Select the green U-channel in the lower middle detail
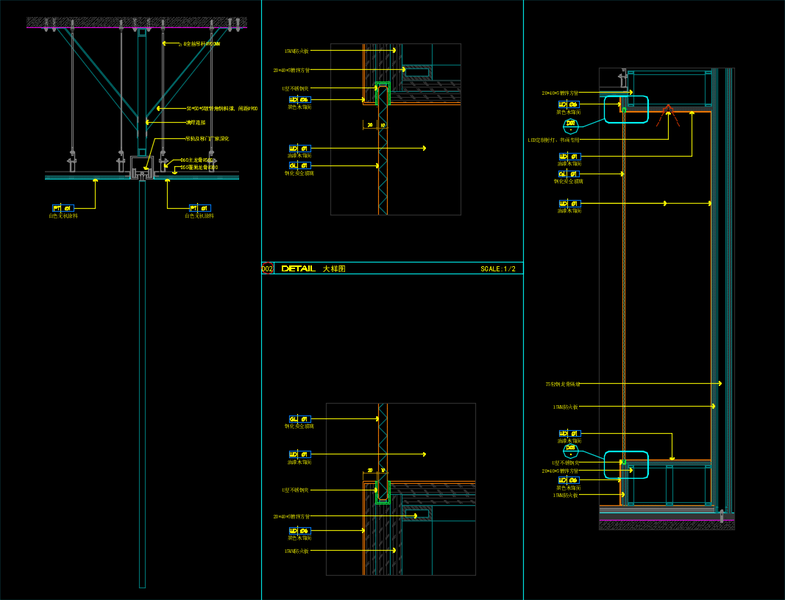Screen dimensions: 785x600 point(382,492)
